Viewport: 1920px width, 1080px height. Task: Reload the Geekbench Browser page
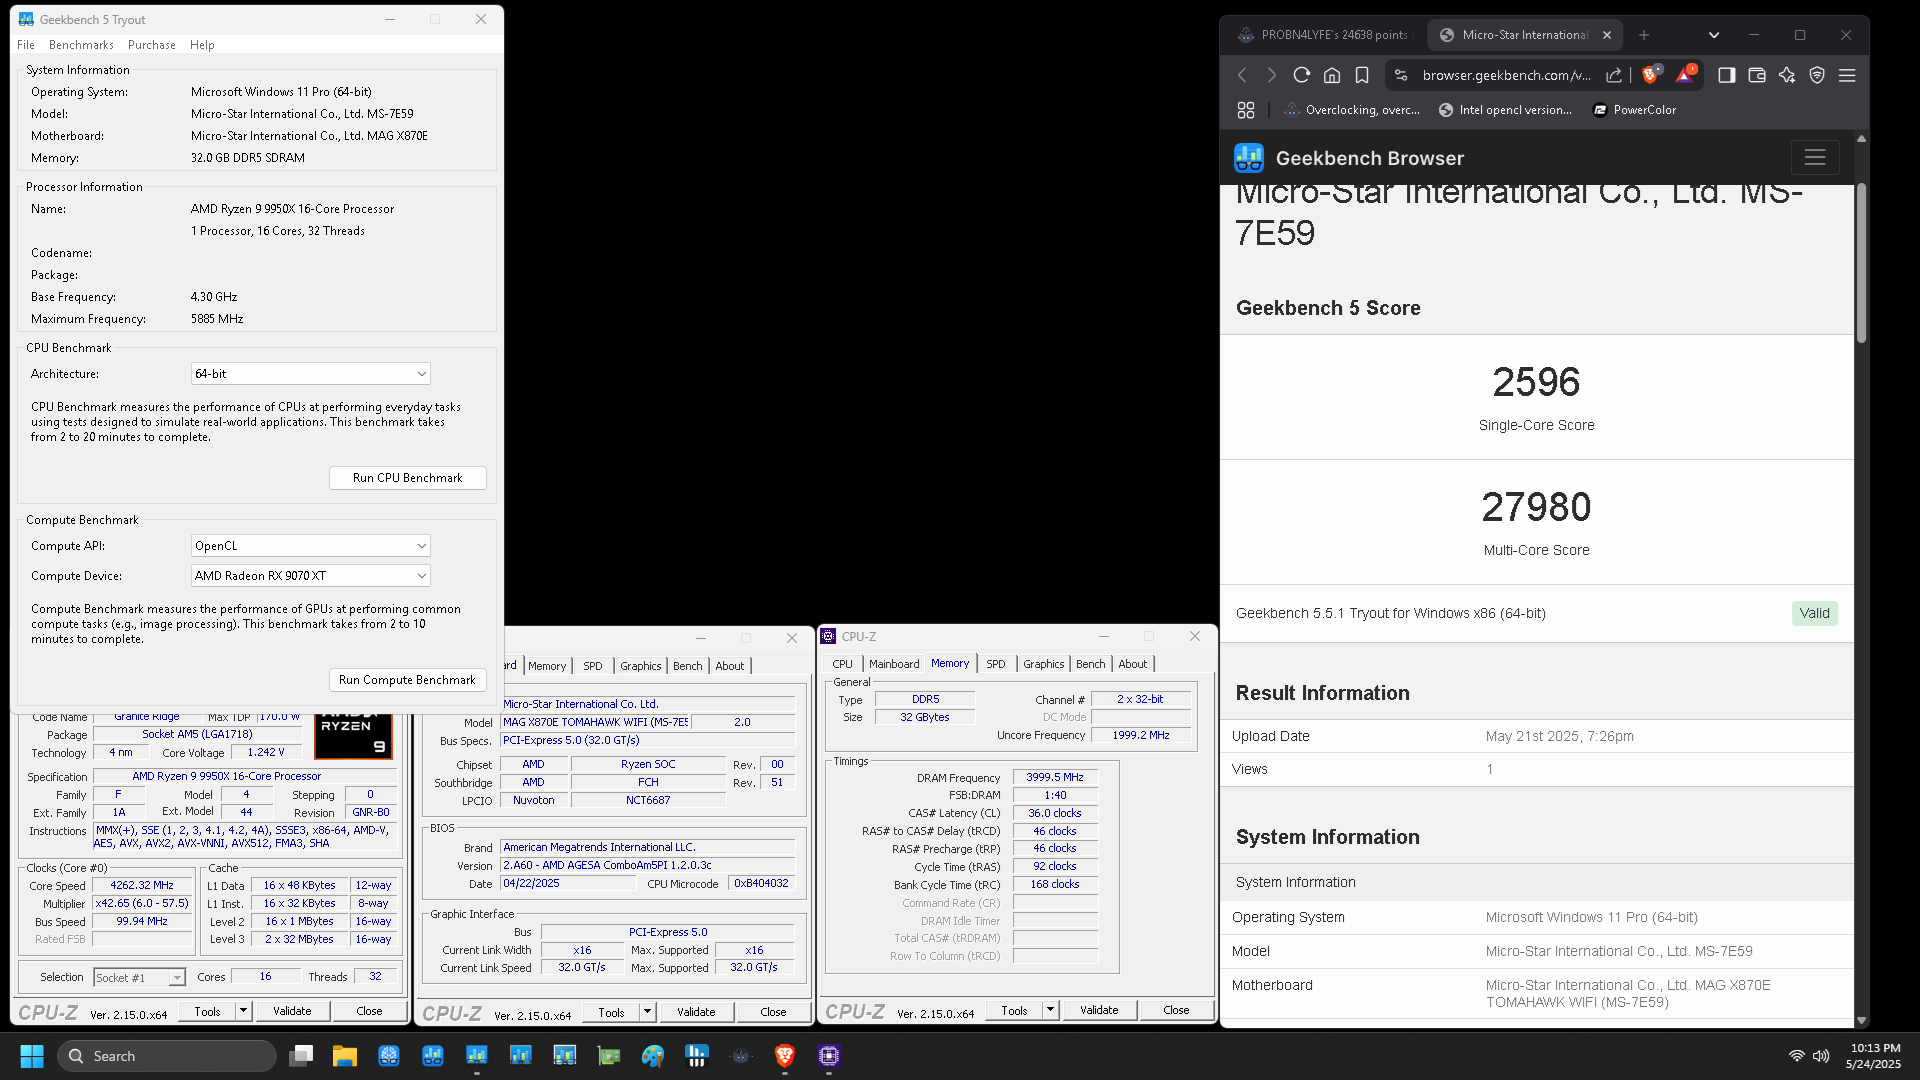tap(1301, 75)
